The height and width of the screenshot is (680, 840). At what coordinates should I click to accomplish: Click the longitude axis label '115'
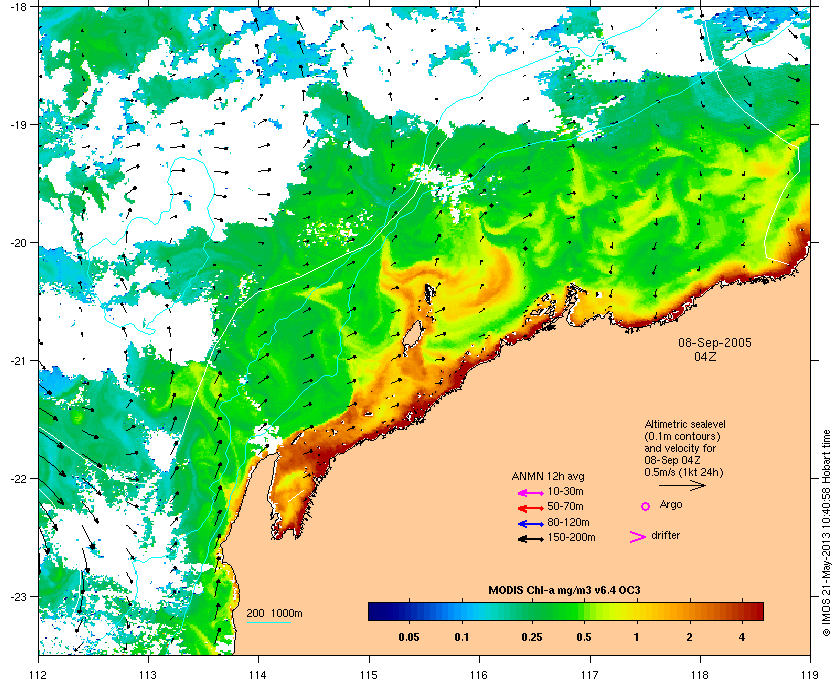tap(369, 675)
